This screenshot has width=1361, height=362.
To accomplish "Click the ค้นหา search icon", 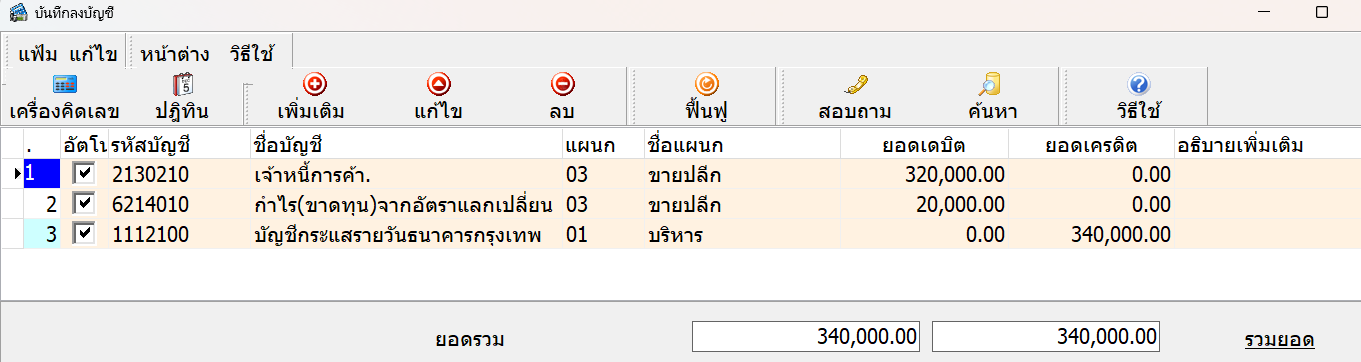I will [990, 86].
